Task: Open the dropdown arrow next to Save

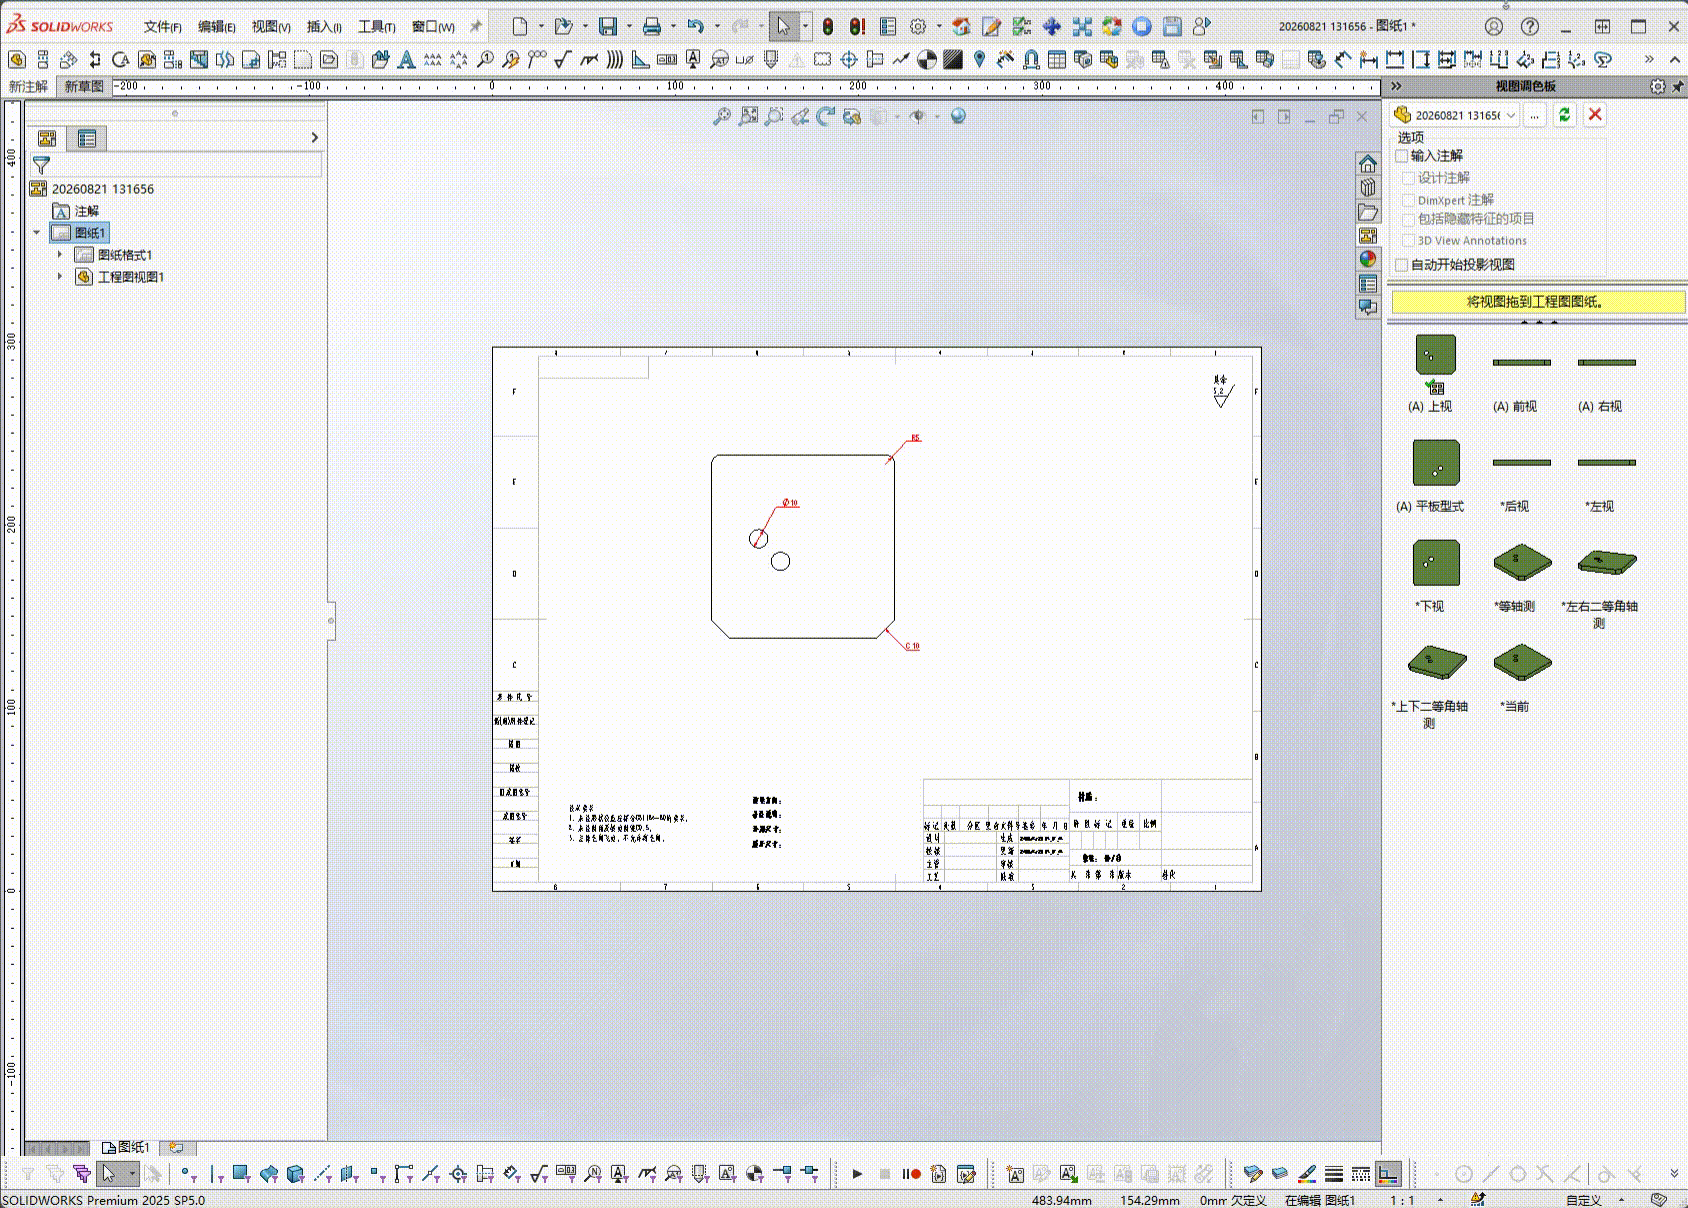Action: coord(629,27)
